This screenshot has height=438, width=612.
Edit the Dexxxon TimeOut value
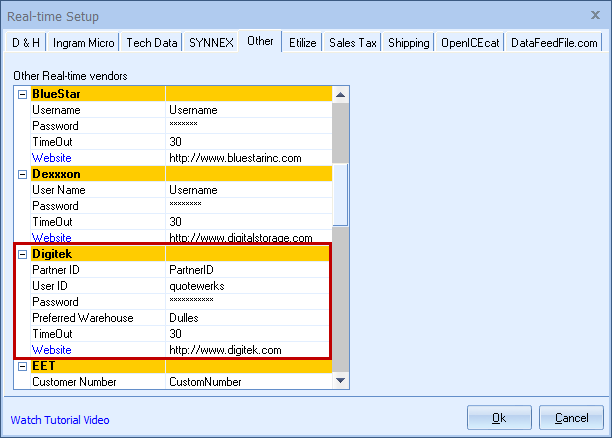point(249,222)
